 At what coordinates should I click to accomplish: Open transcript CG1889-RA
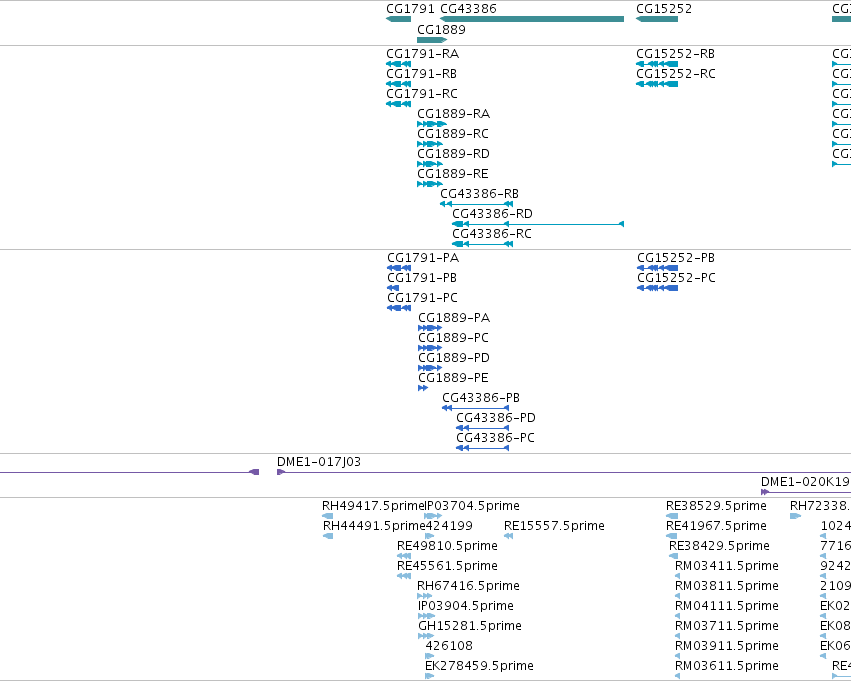pyautogui.click(x=453, y=114)
